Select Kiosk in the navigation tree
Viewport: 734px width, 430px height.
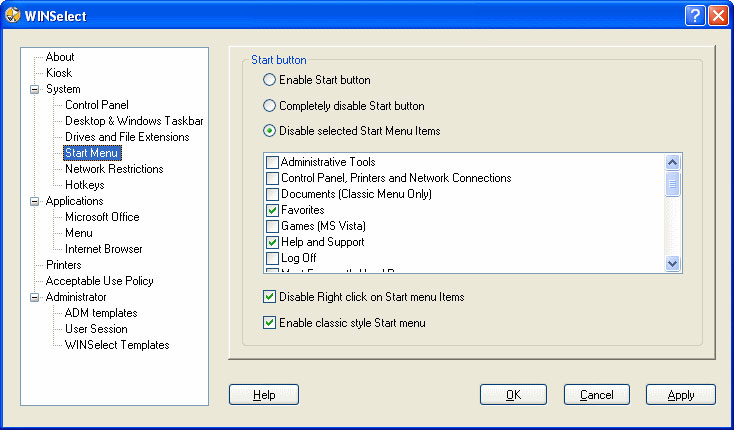coord(59,73)
